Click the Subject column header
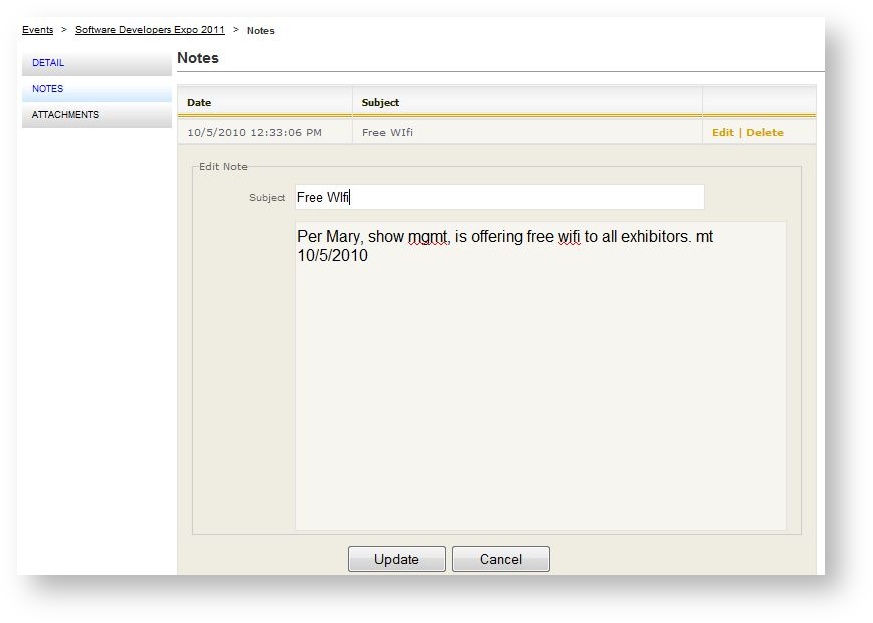The image size is (873, 623). click(380, 103)
